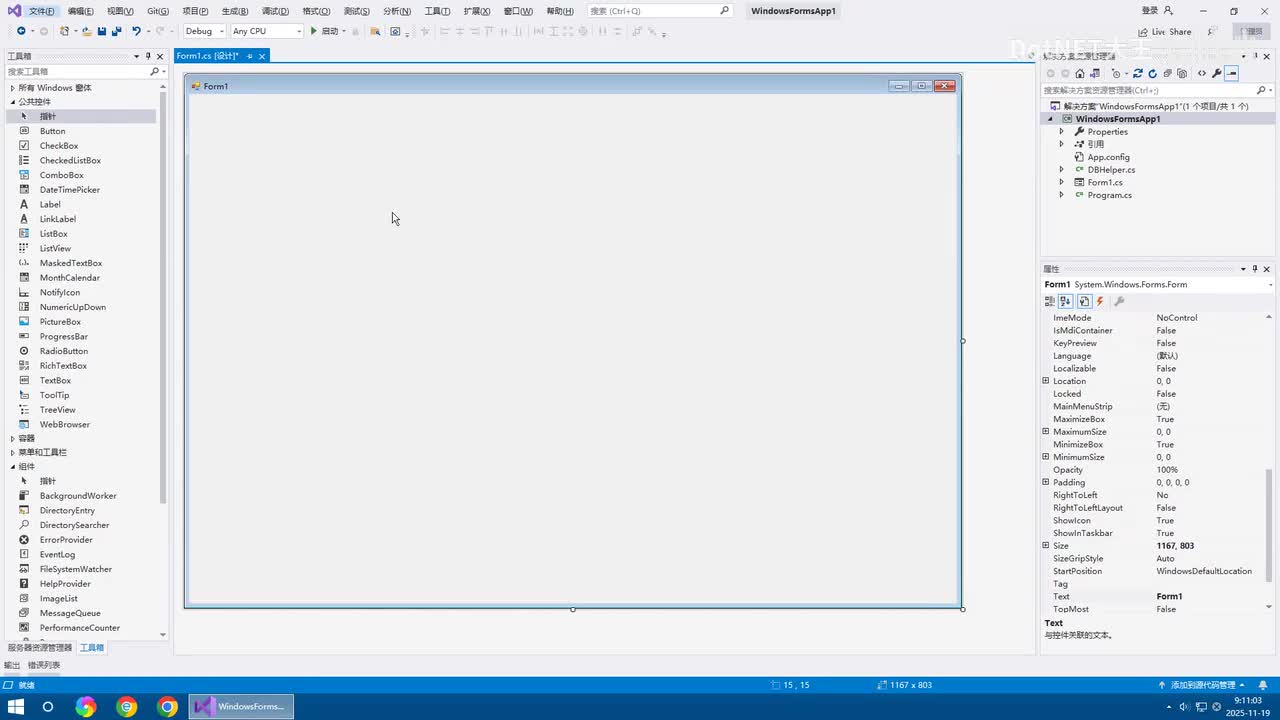Click the Visual Studio taskbar button

point(241,707)
